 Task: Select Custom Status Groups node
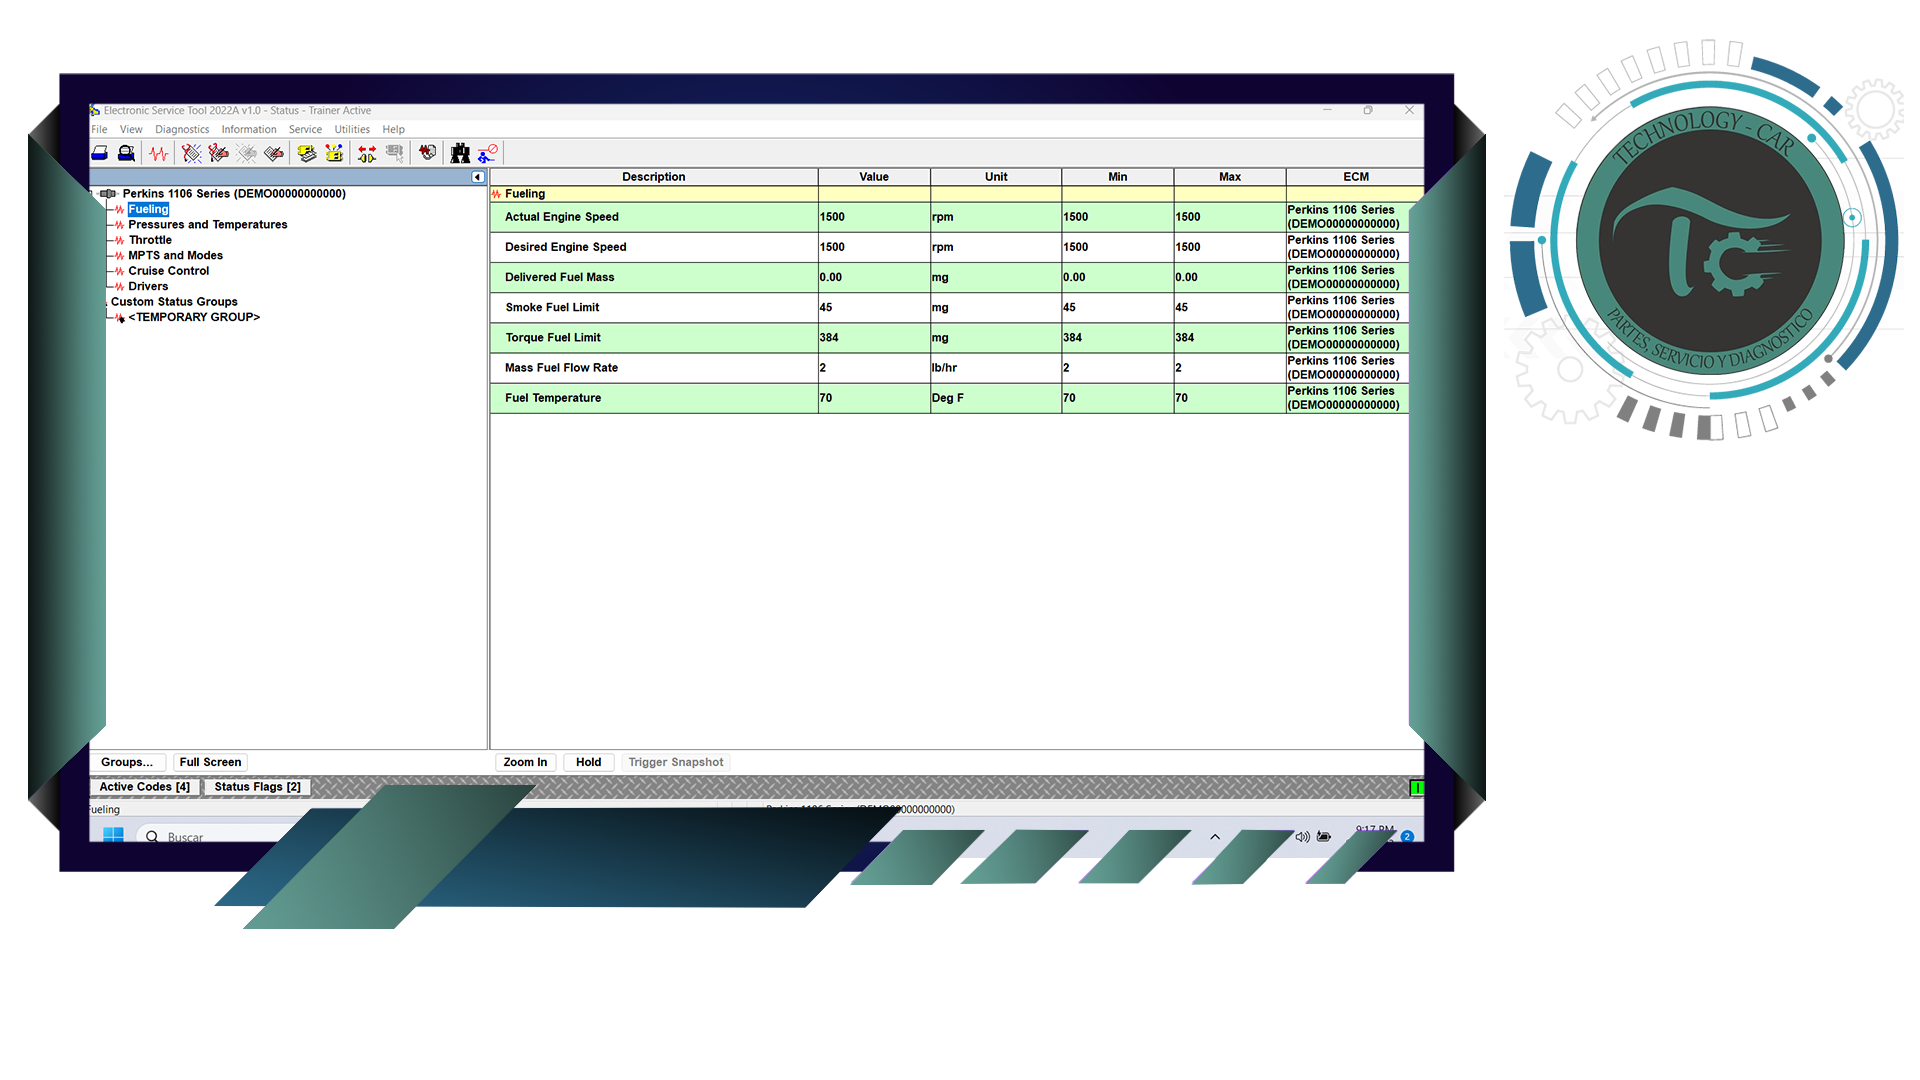point(174,302)
